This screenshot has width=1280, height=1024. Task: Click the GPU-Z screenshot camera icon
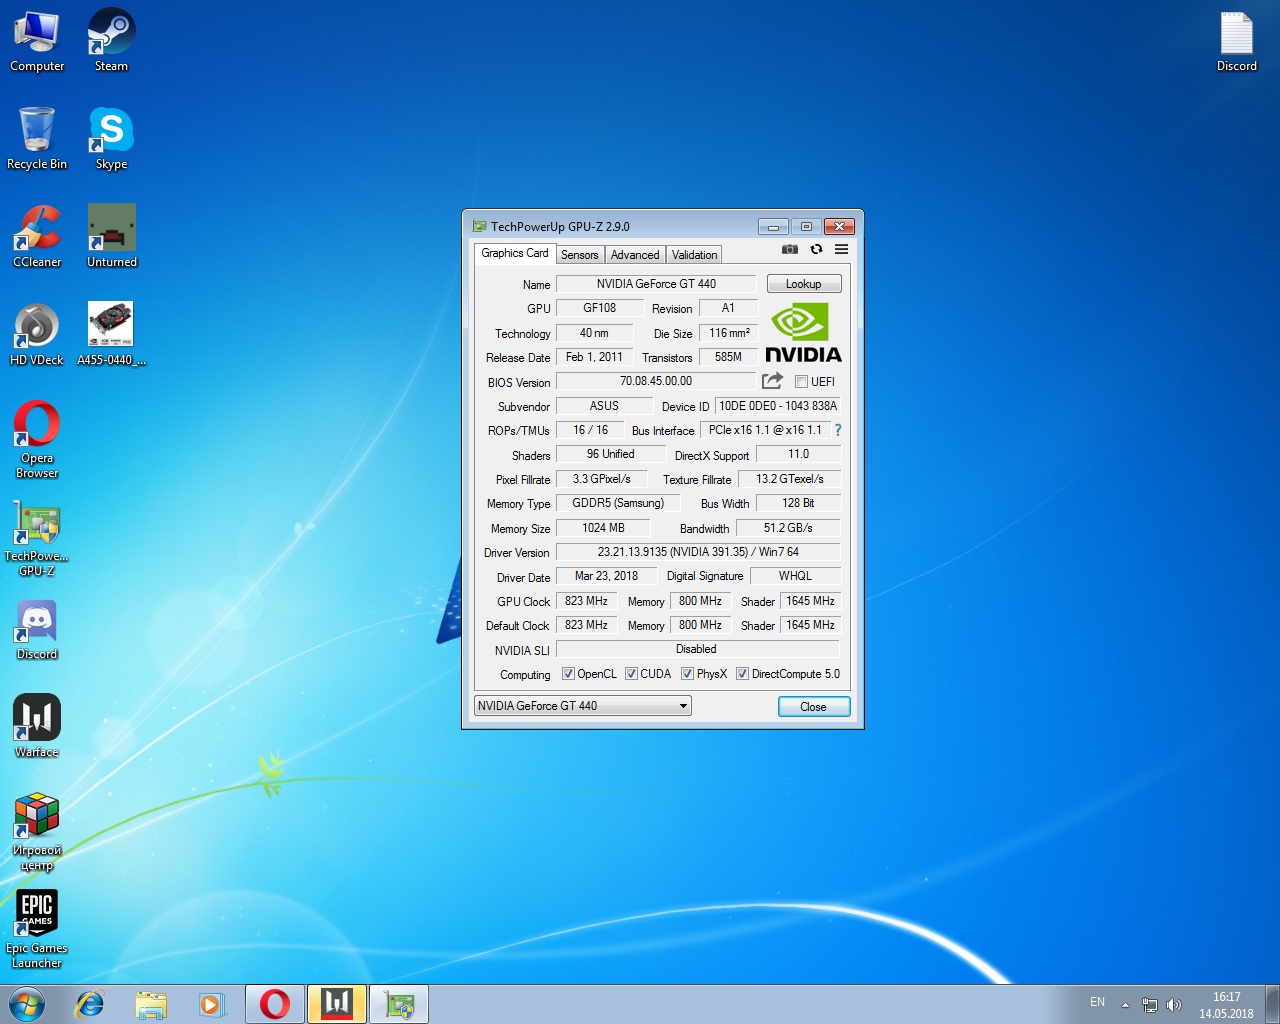(x=790, y=249)
